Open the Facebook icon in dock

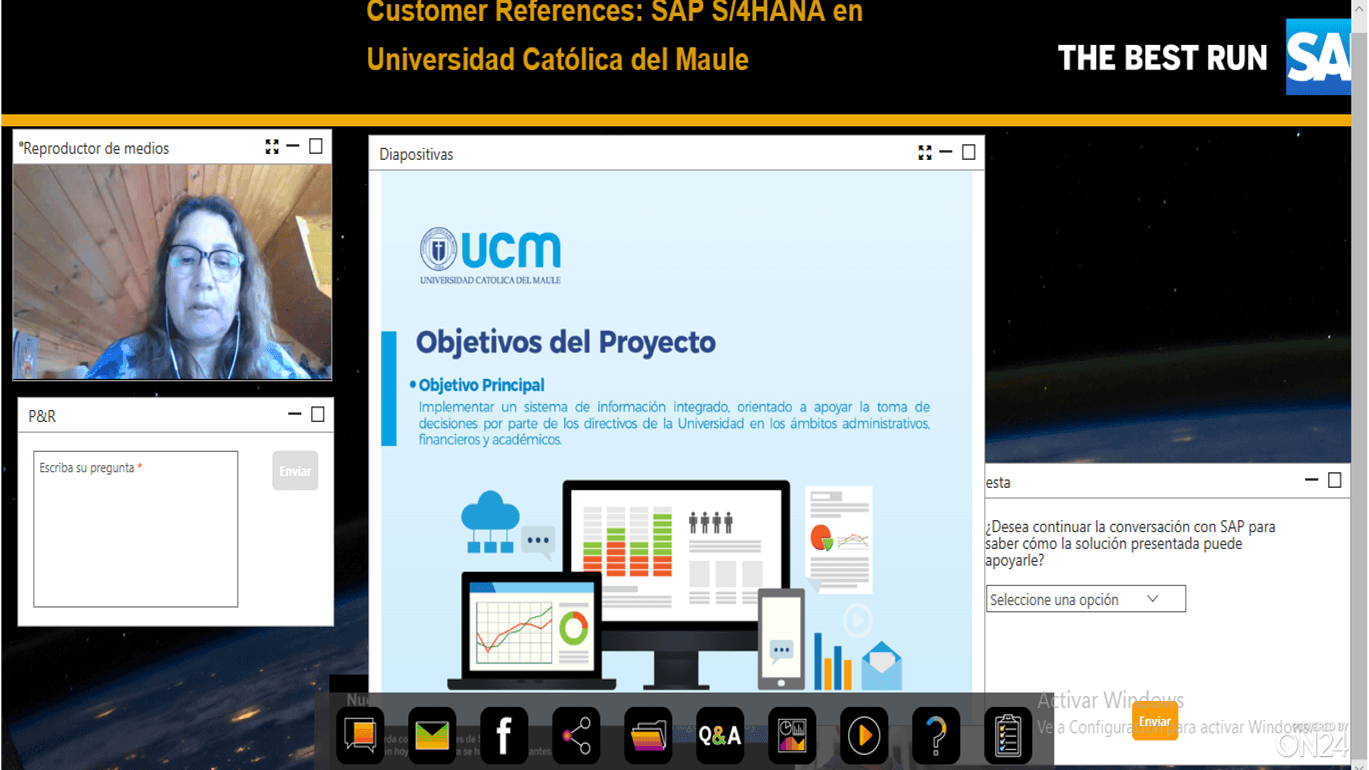[504, 736]
